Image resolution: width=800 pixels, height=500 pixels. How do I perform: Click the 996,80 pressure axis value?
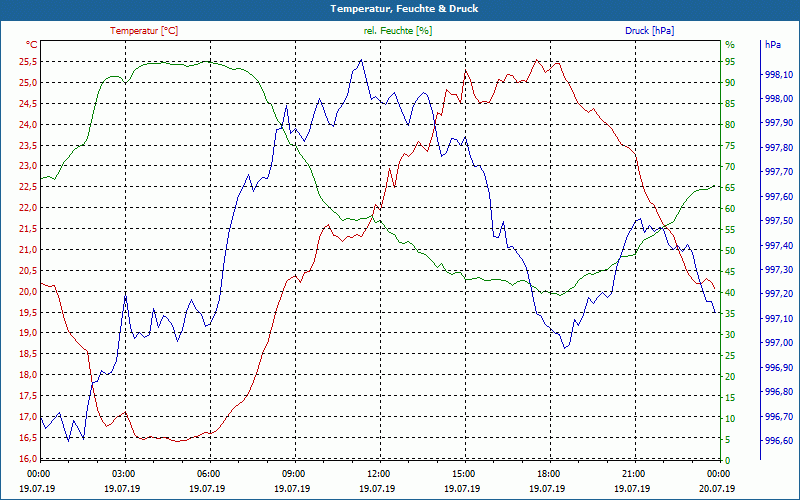pyautogui.click(x=779, y=391)
